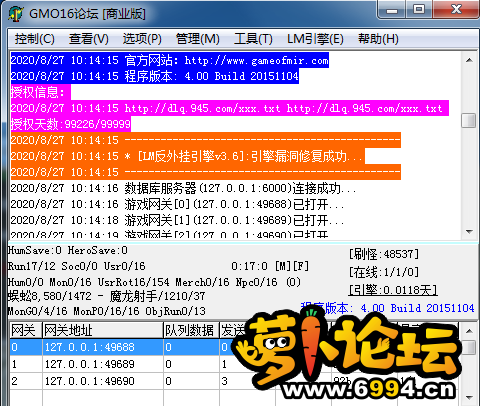Click the underlined [引擎:0.0118天] label
This screenshot has width=480, height=406.
393,290
